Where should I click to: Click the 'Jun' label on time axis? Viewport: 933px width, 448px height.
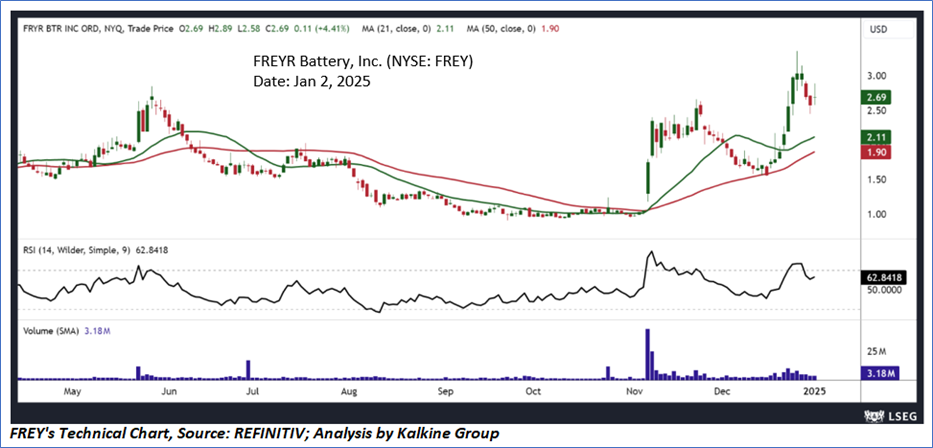click(x=169, y=391)
